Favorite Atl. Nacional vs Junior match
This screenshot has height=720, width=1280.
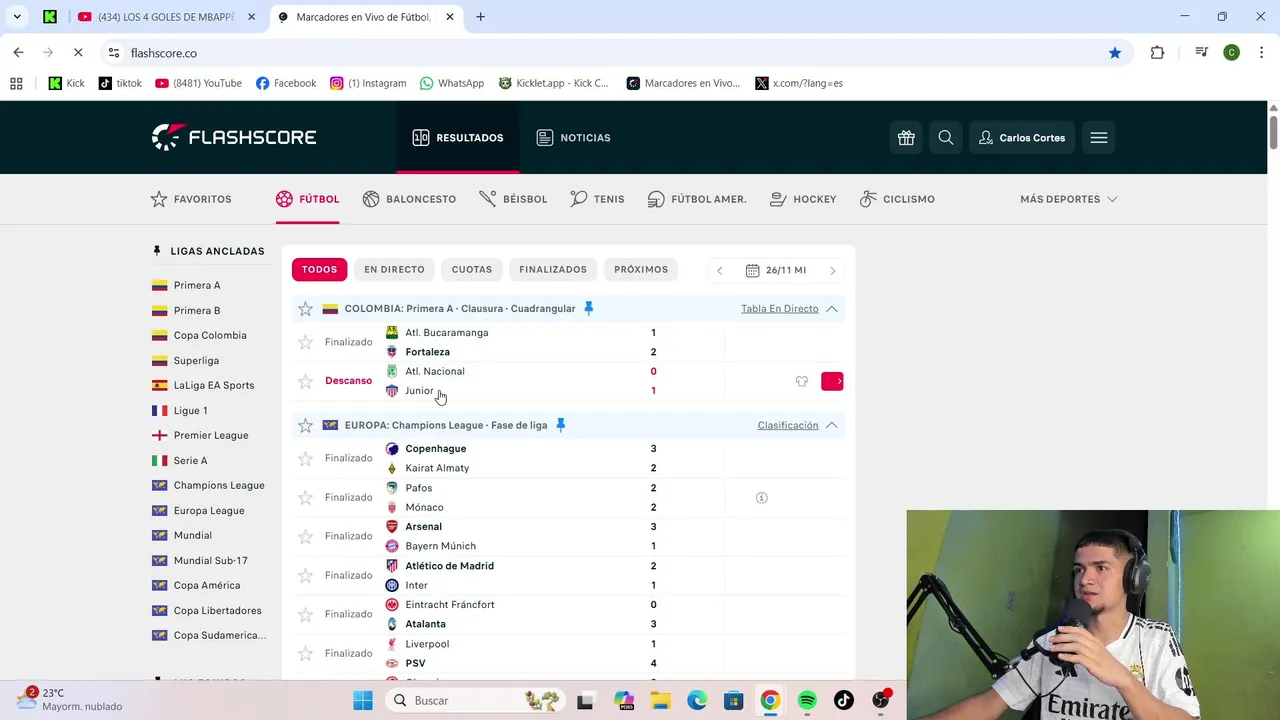tap(306, 381)
